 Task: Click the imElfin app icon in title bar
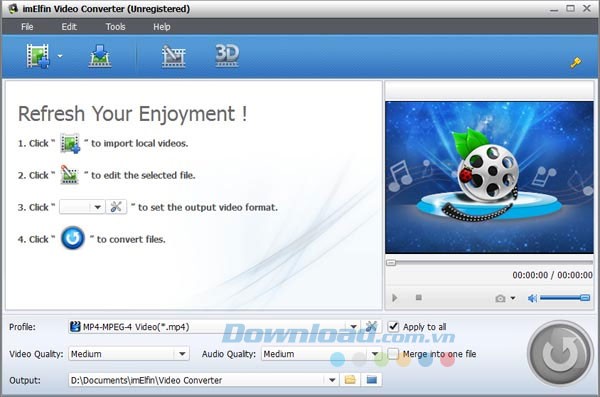[x=13, y=8]
